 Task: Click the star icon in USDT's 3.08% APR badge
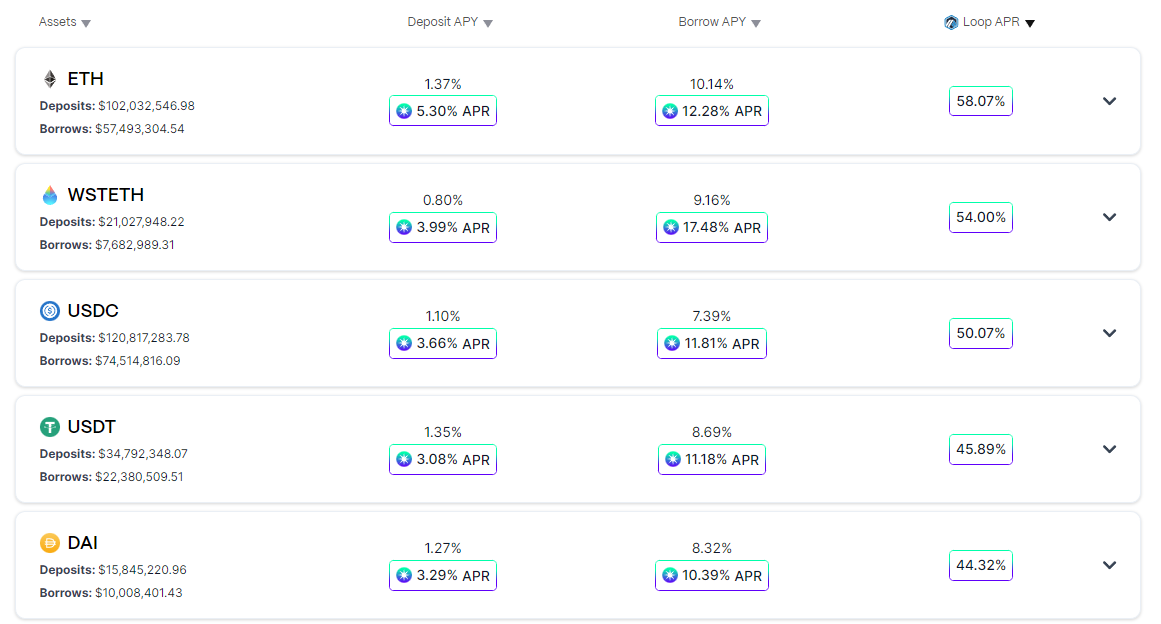coord(402,459)
